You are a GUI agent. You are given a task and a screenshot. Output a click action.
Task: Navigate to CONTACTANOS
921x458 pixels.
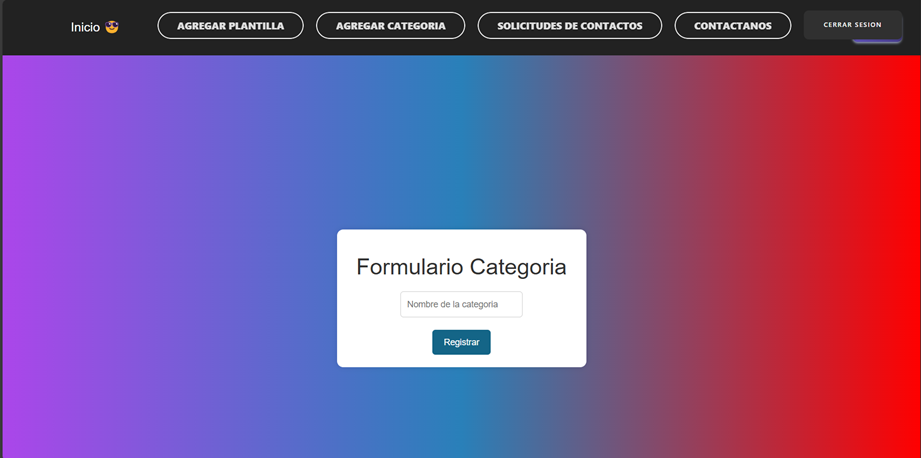click(732, 26)
